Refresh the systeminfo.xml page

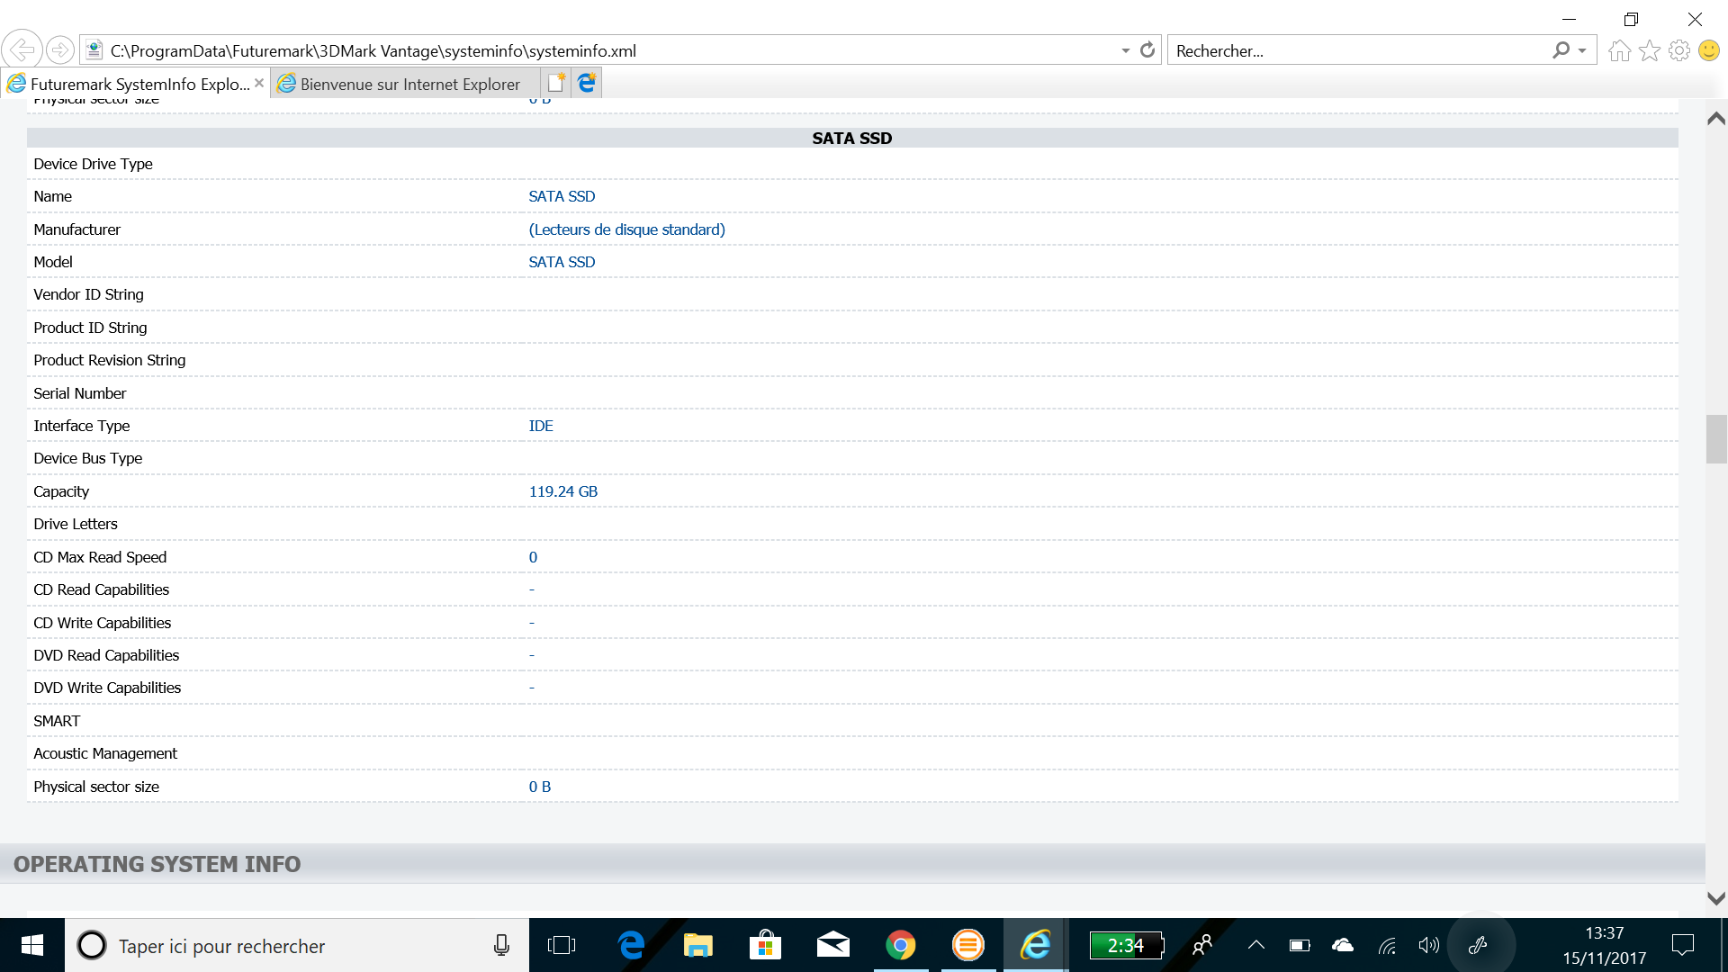tap(1148, 50)
